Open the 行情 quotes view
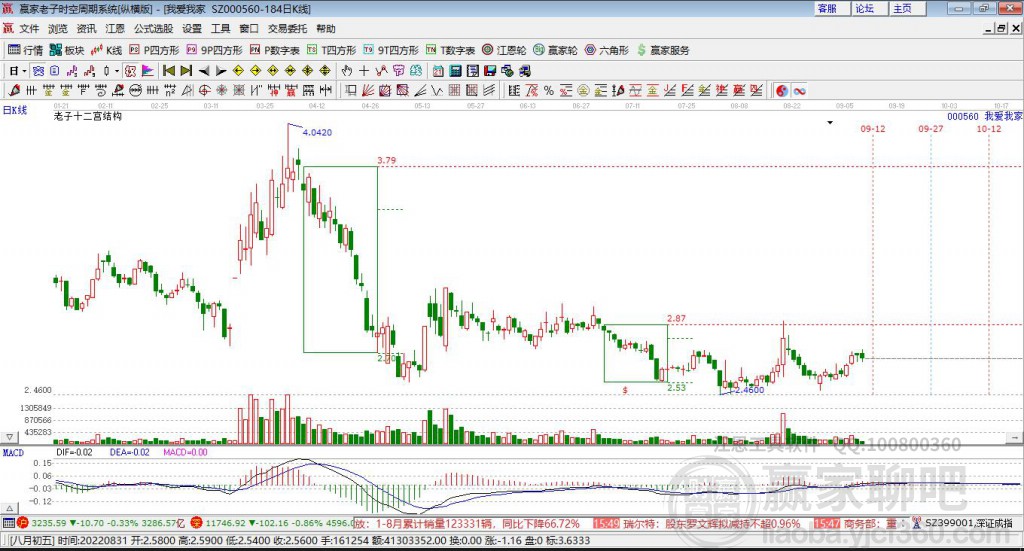The width and height of the screenshot is (1024, 551). [x=25, y=50]
